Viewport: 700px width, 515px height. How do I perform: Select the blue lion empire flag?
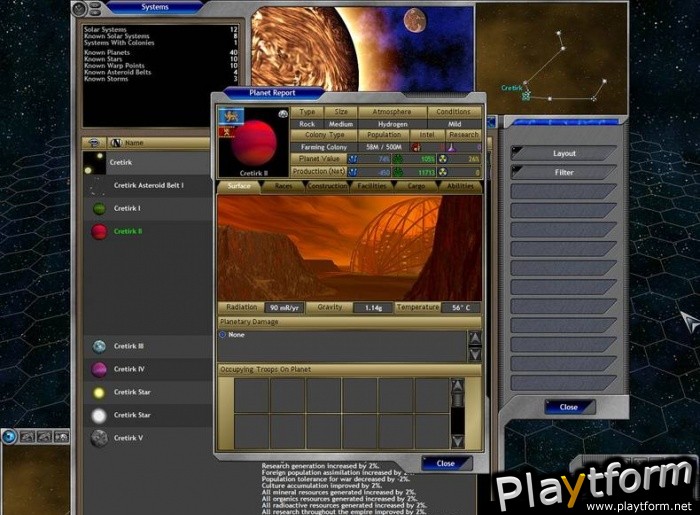coord(231,116)
